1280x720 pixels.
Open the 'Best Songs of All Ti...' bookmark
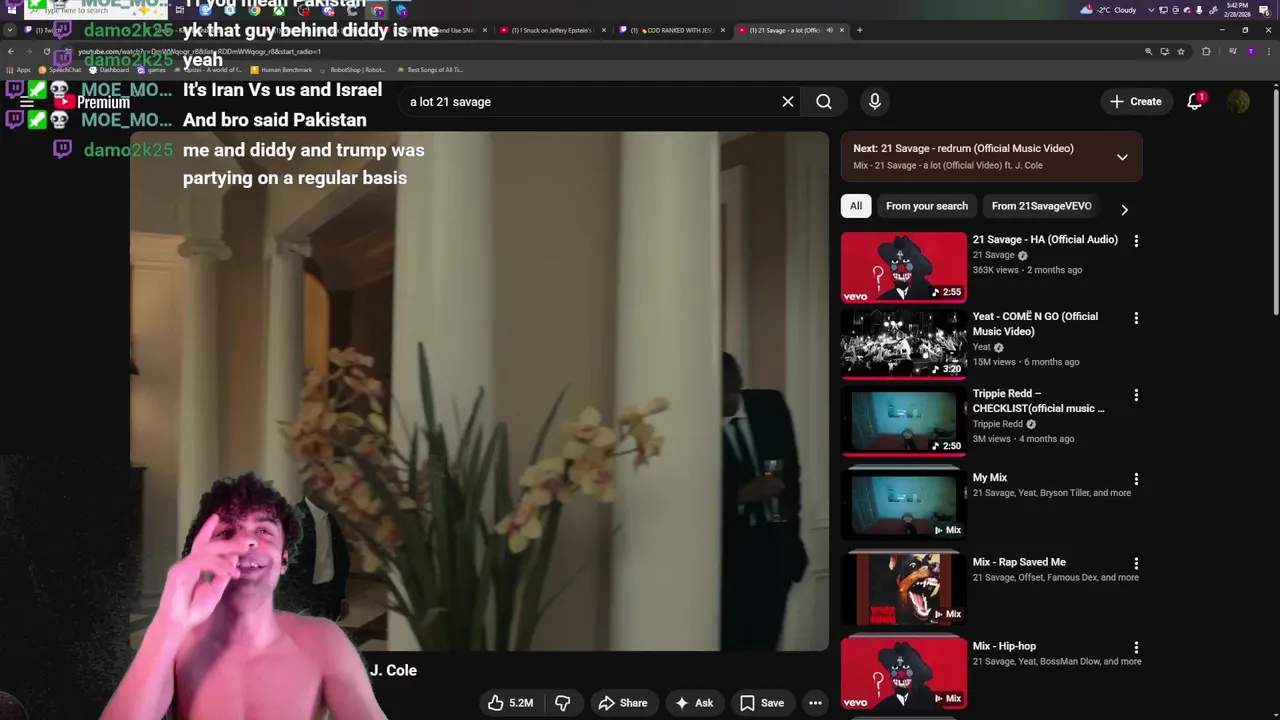(x=429, y=70)
